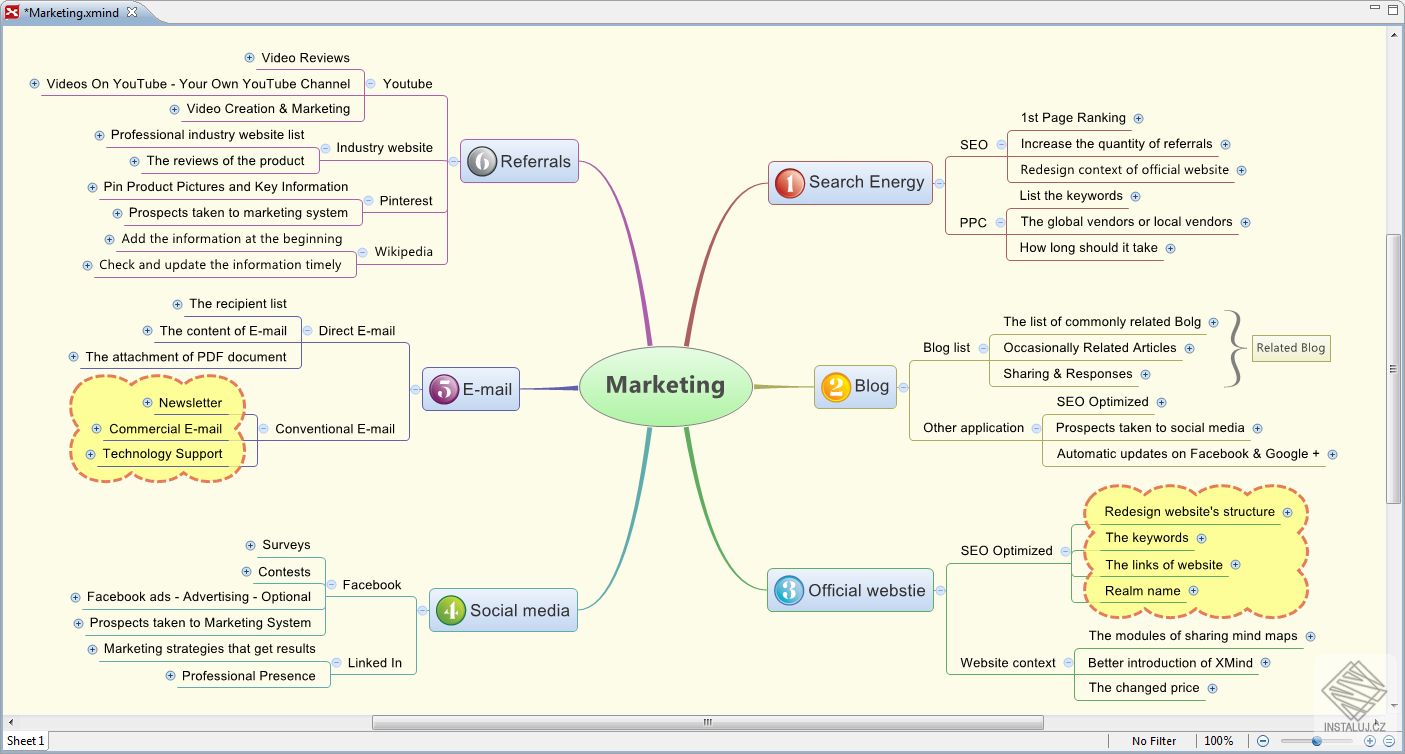Click the orange number 2 marker on Blog
This screenshot has width=1405, height=754.
pyautogui.click(x=835, y=386)
